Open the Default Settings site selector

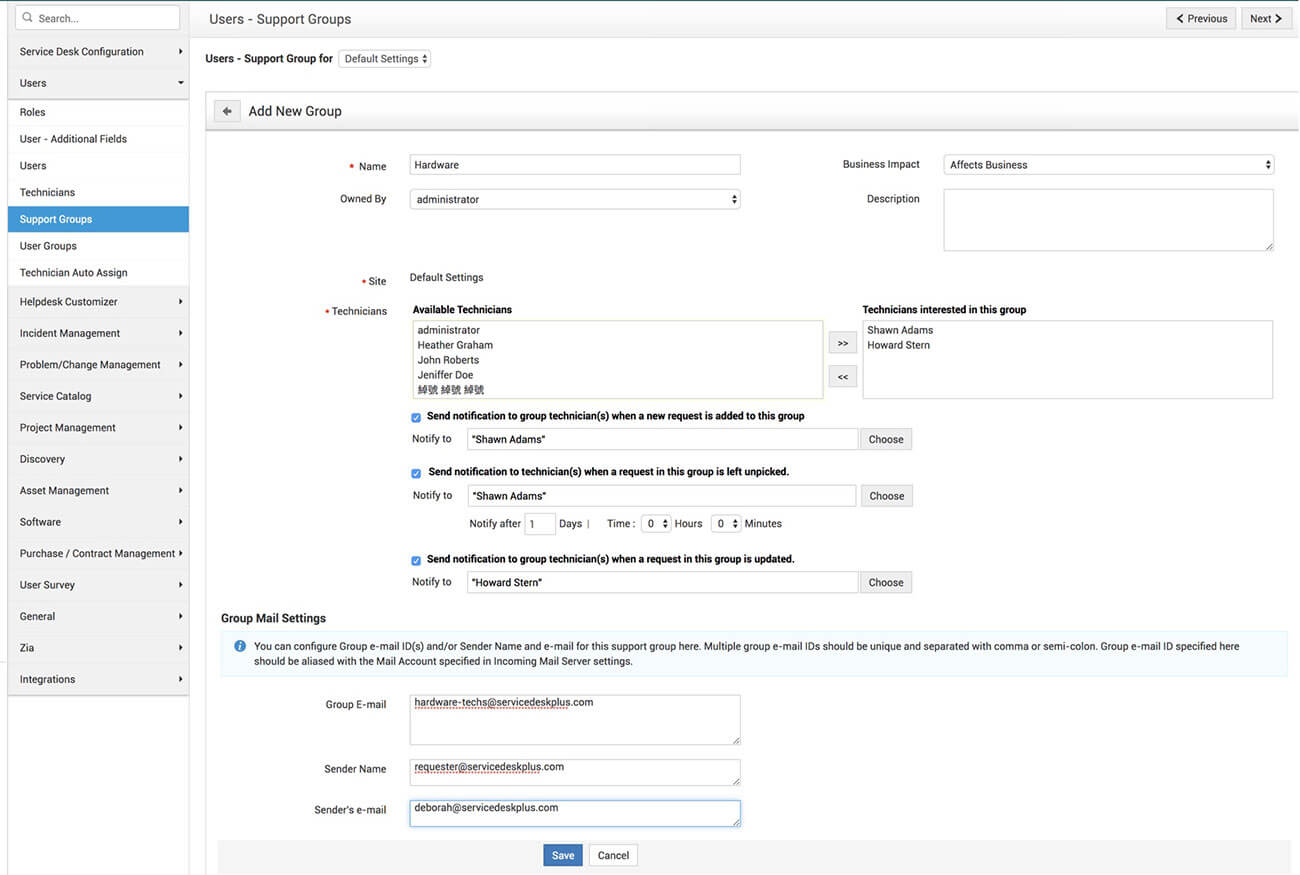[x=385, y=58]
